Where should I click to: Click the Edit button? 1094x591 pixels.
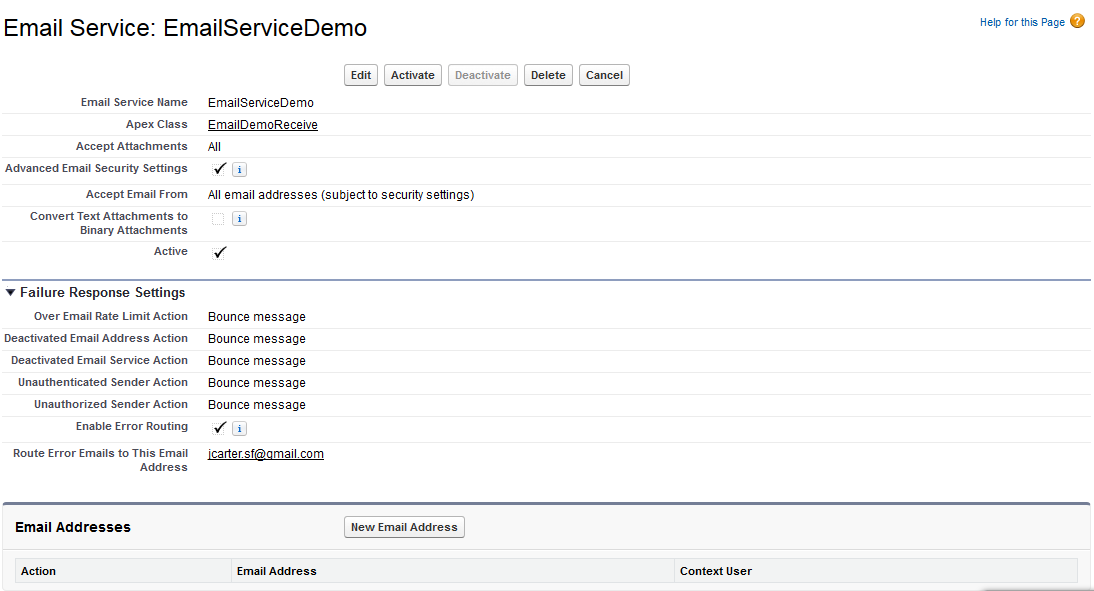pos(361,75)
